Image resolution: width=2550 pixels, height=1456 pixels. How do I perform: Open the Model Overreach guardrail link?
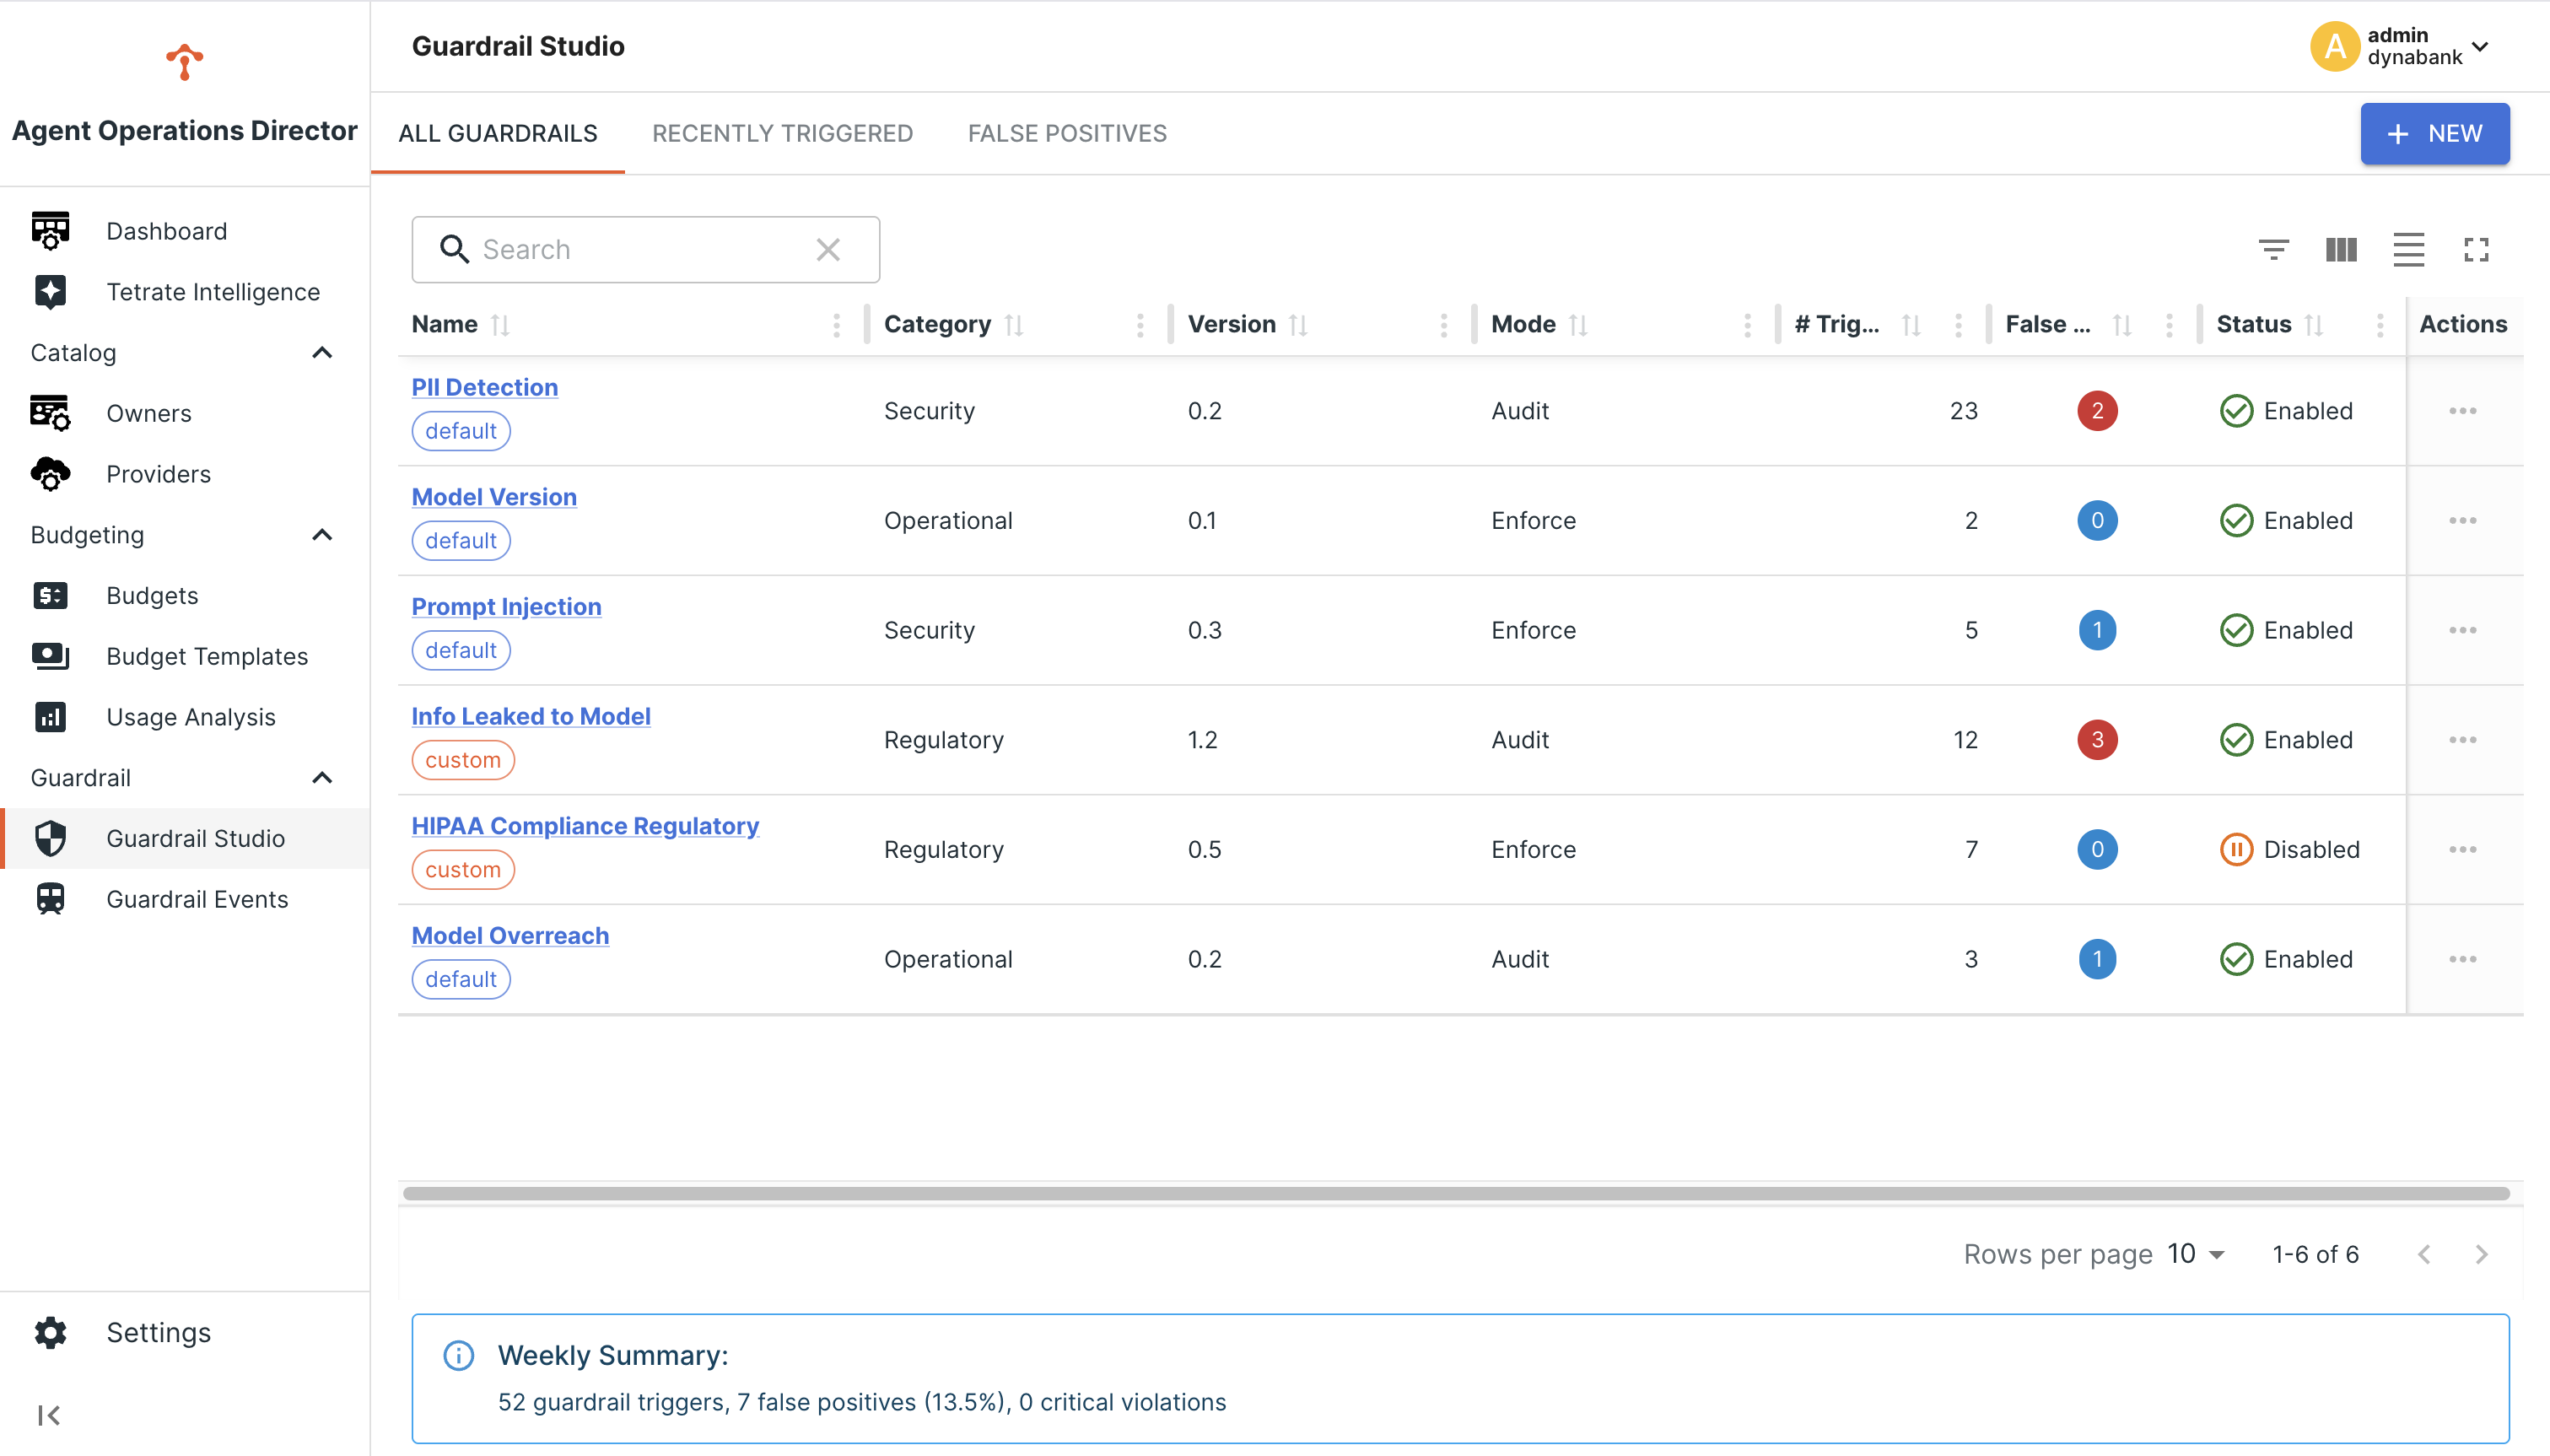click(x=510, y=935)
